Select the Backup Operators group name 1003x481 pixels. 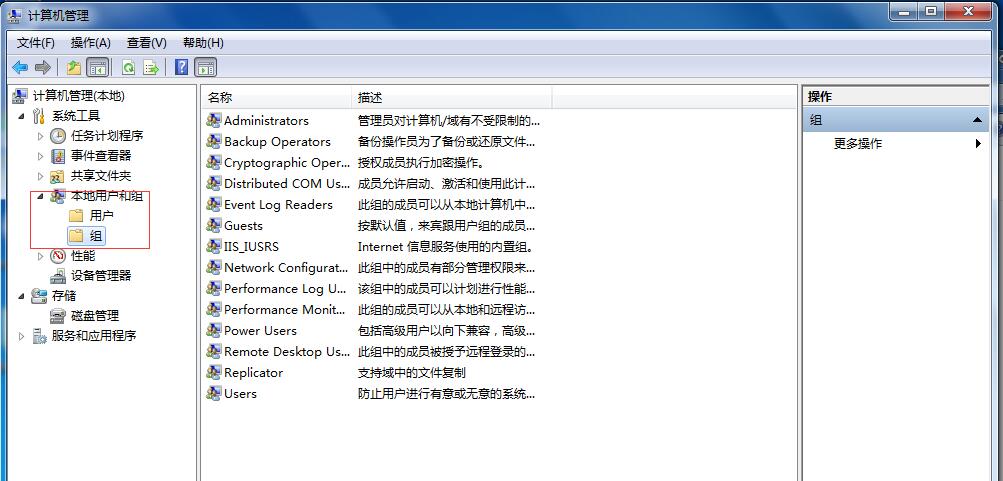coord(277,141)
